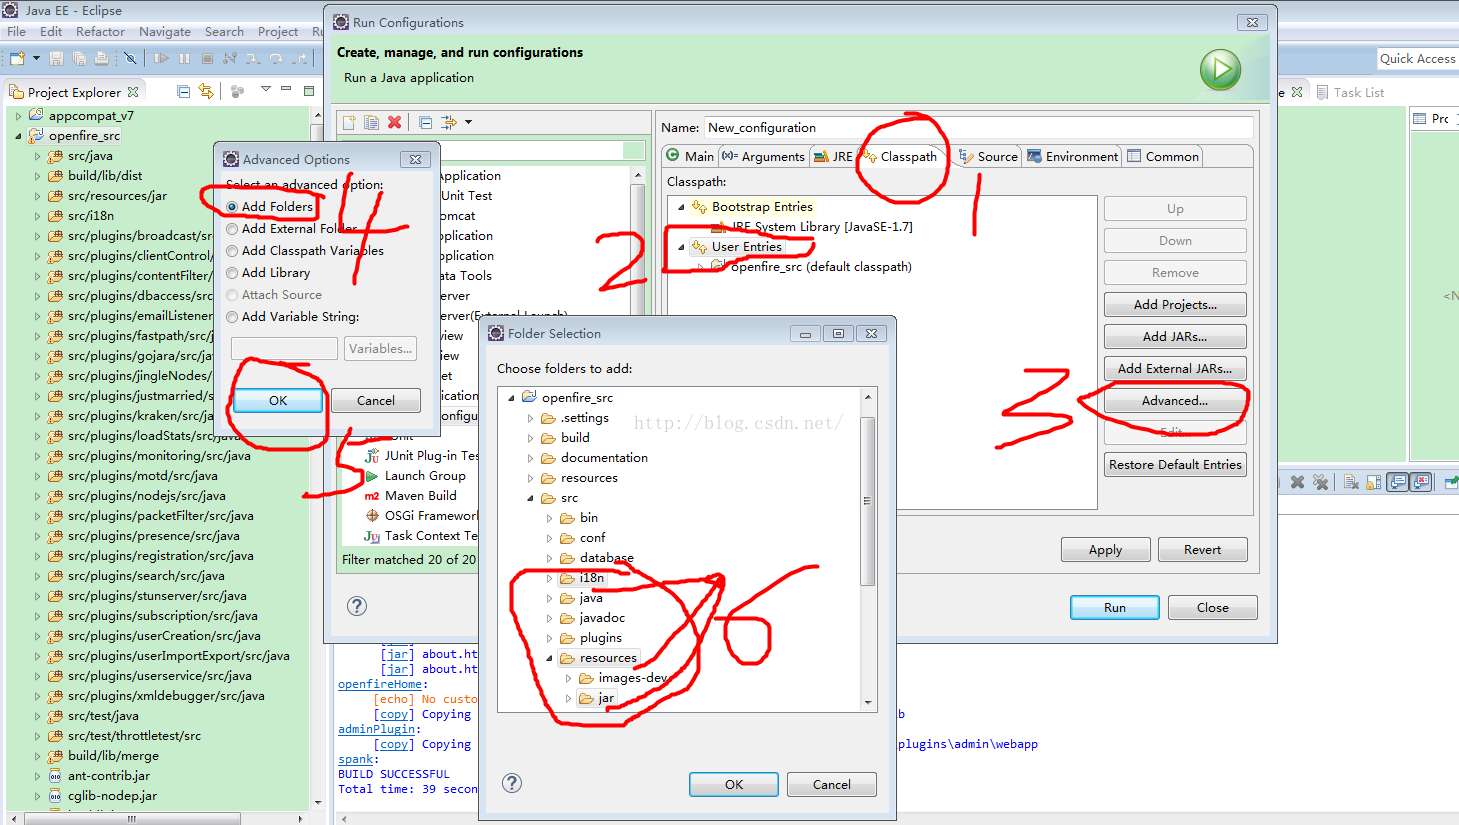The width and height of the screenshot is (1459, 825).
Task: Expand .settings folder in Folder Selection
Action: (530, 418)
